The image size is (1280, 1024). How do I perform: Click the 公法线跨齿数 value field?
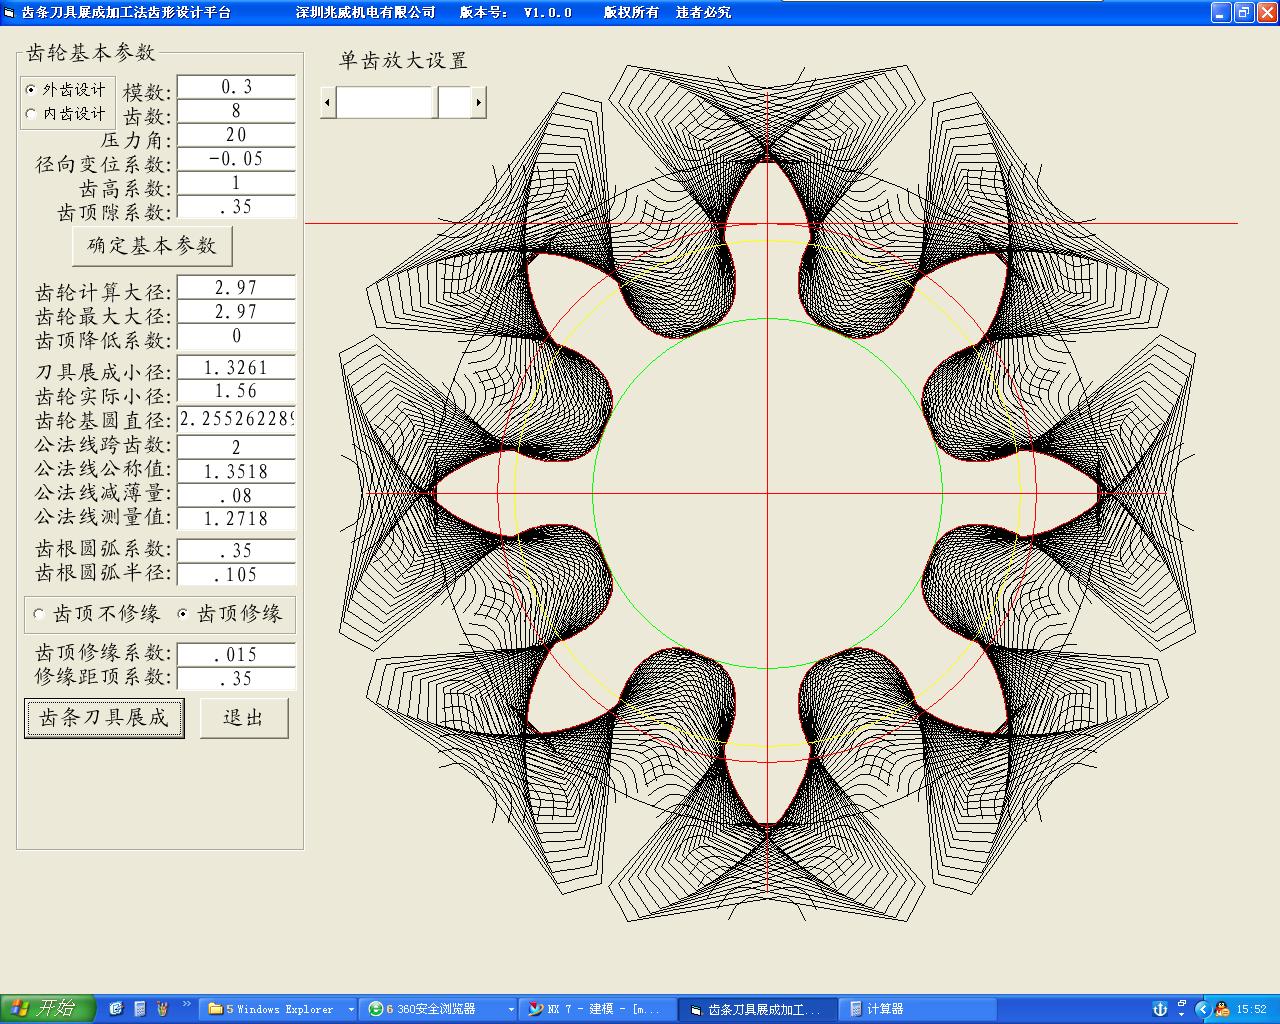tap(236, 447)
